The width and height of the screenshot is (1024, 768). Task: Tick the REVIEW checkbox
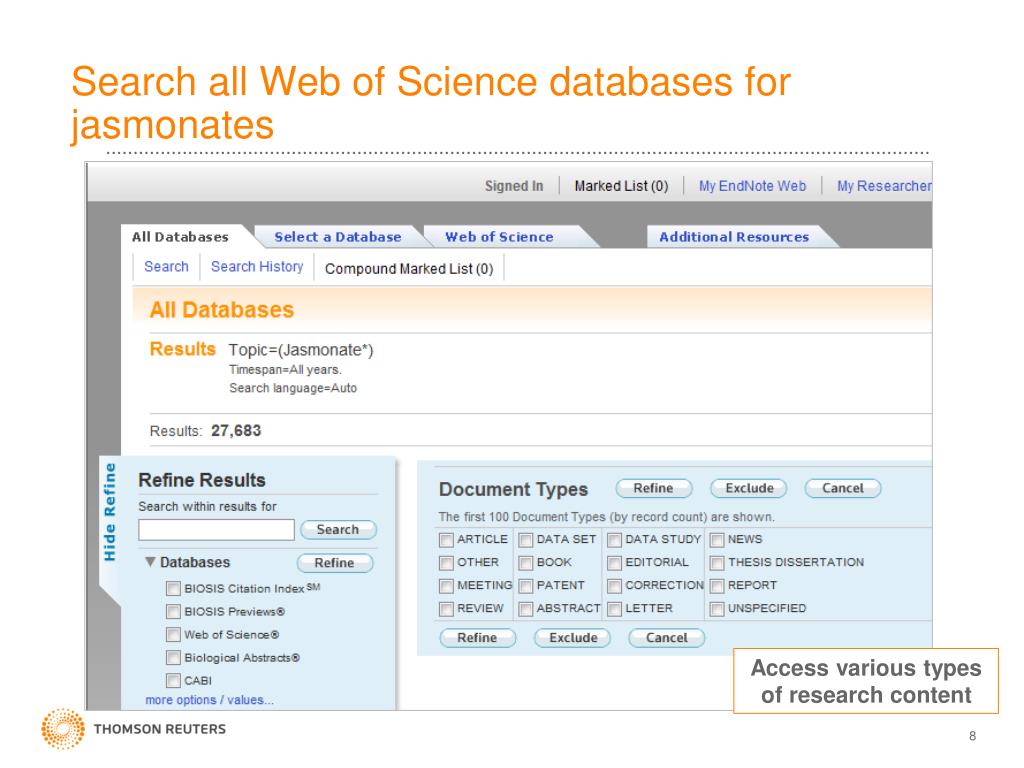(446, 609)
